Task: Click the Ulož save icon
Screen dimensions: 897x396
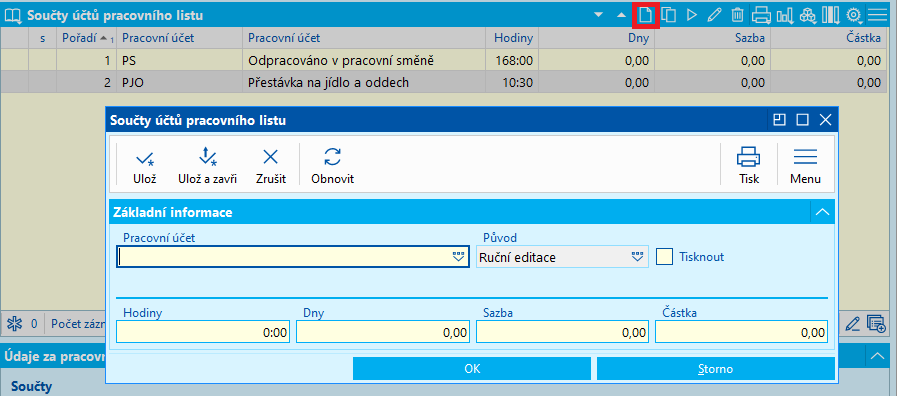Action: pos(145,165)
